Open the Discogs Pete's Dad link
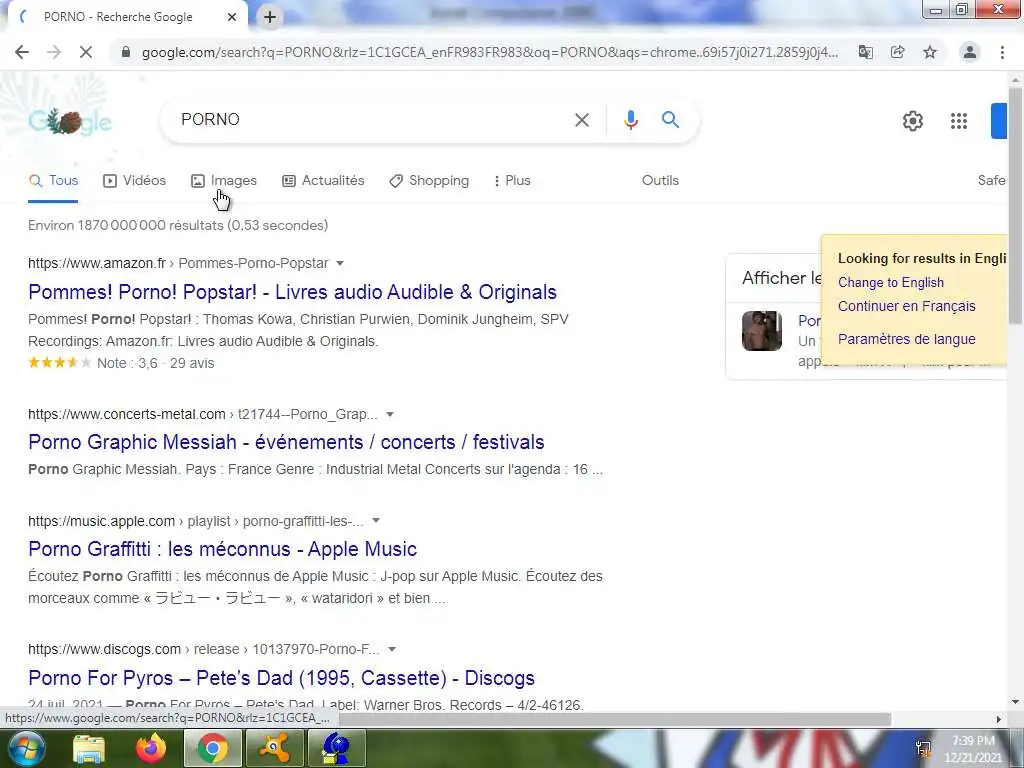Viewport: 1024px width, 768px height. (281, 678)
